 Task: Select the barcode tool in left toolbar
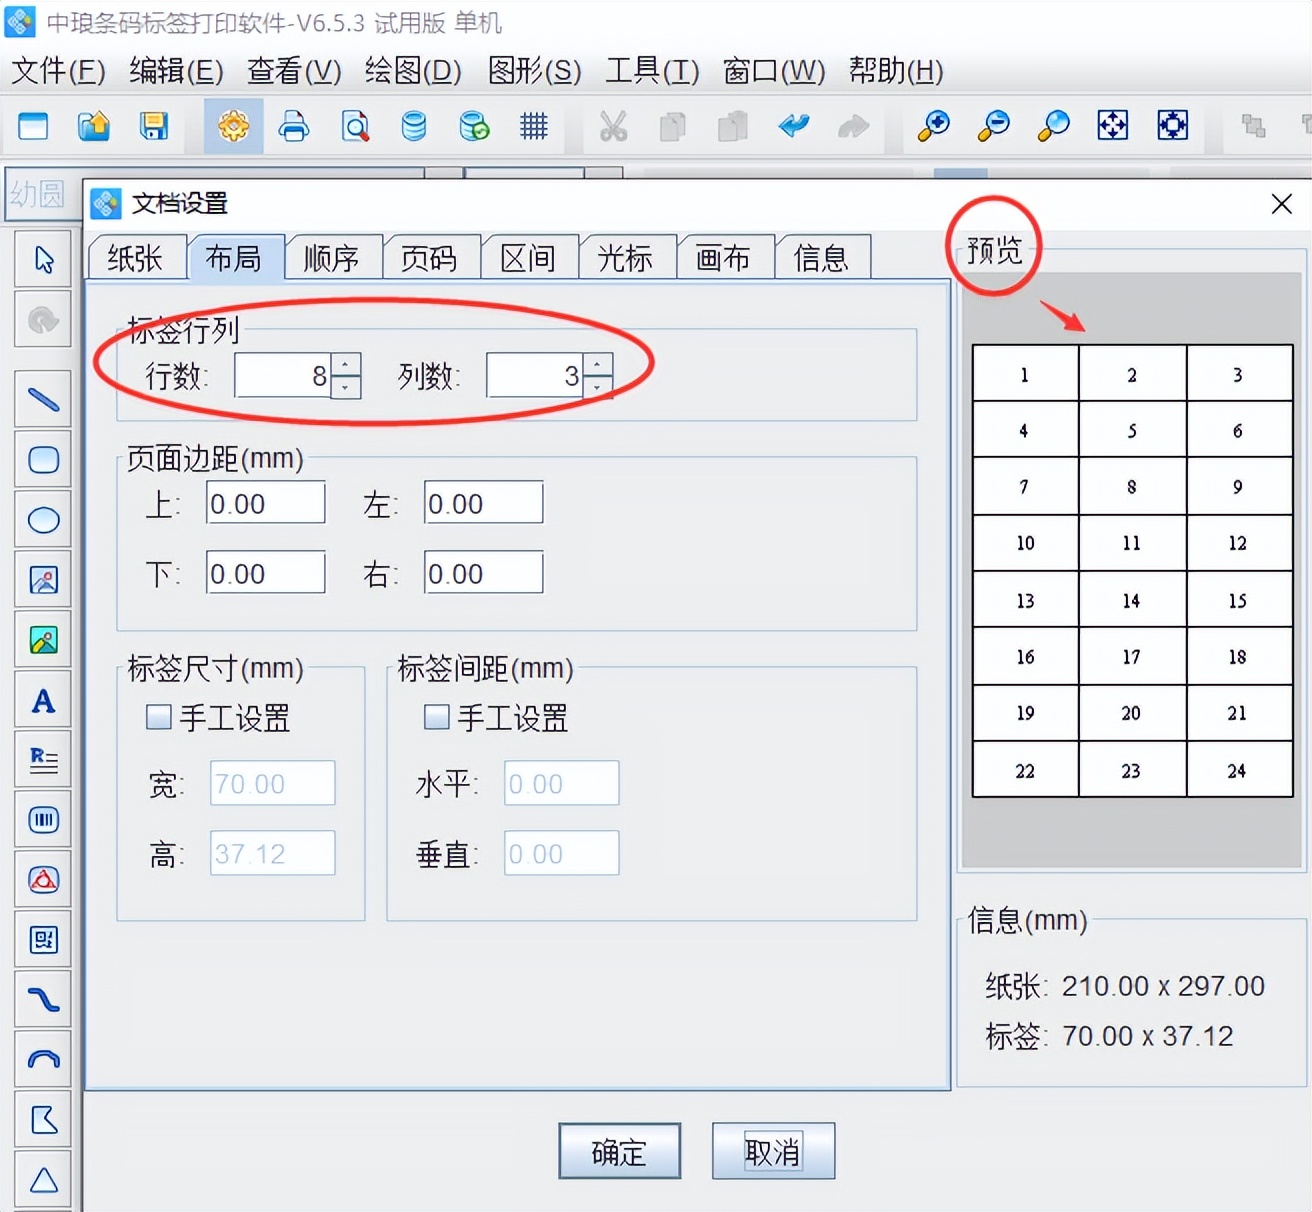pos(43,819)
